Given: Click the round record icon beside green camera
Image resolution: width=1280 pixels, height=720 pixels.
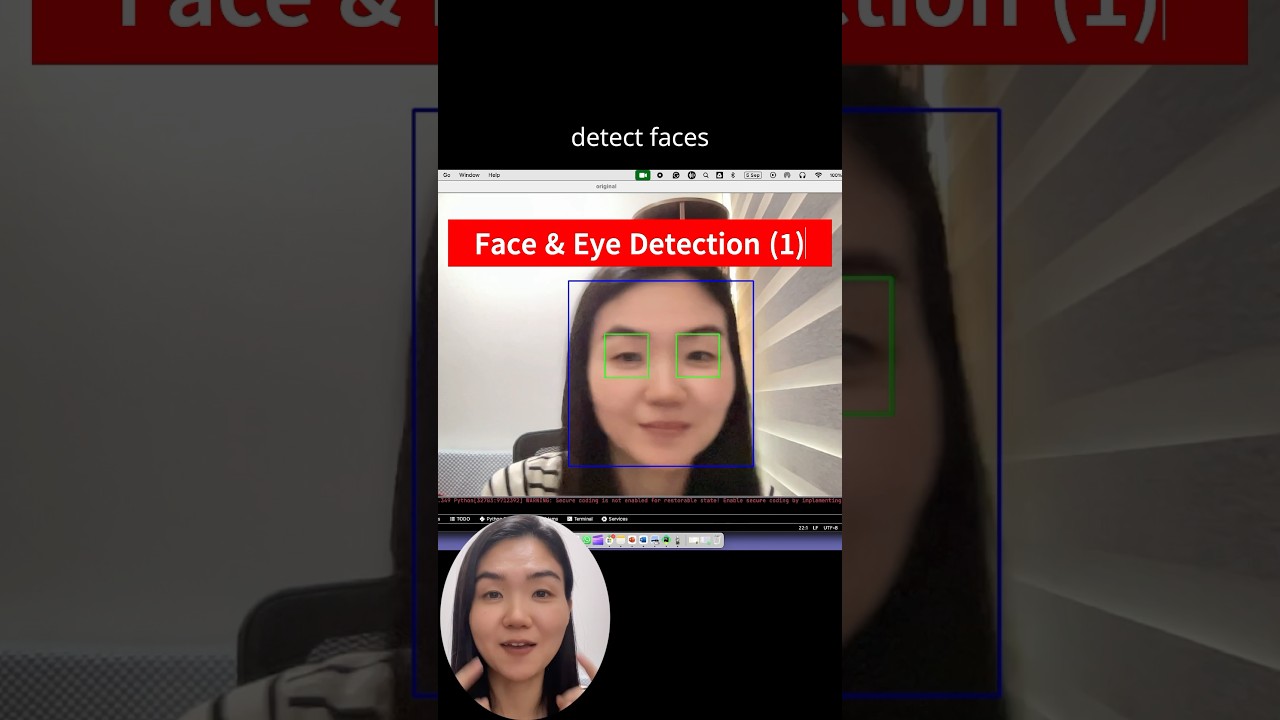Looking at the screenshot, I should click(x=660, y=175).
